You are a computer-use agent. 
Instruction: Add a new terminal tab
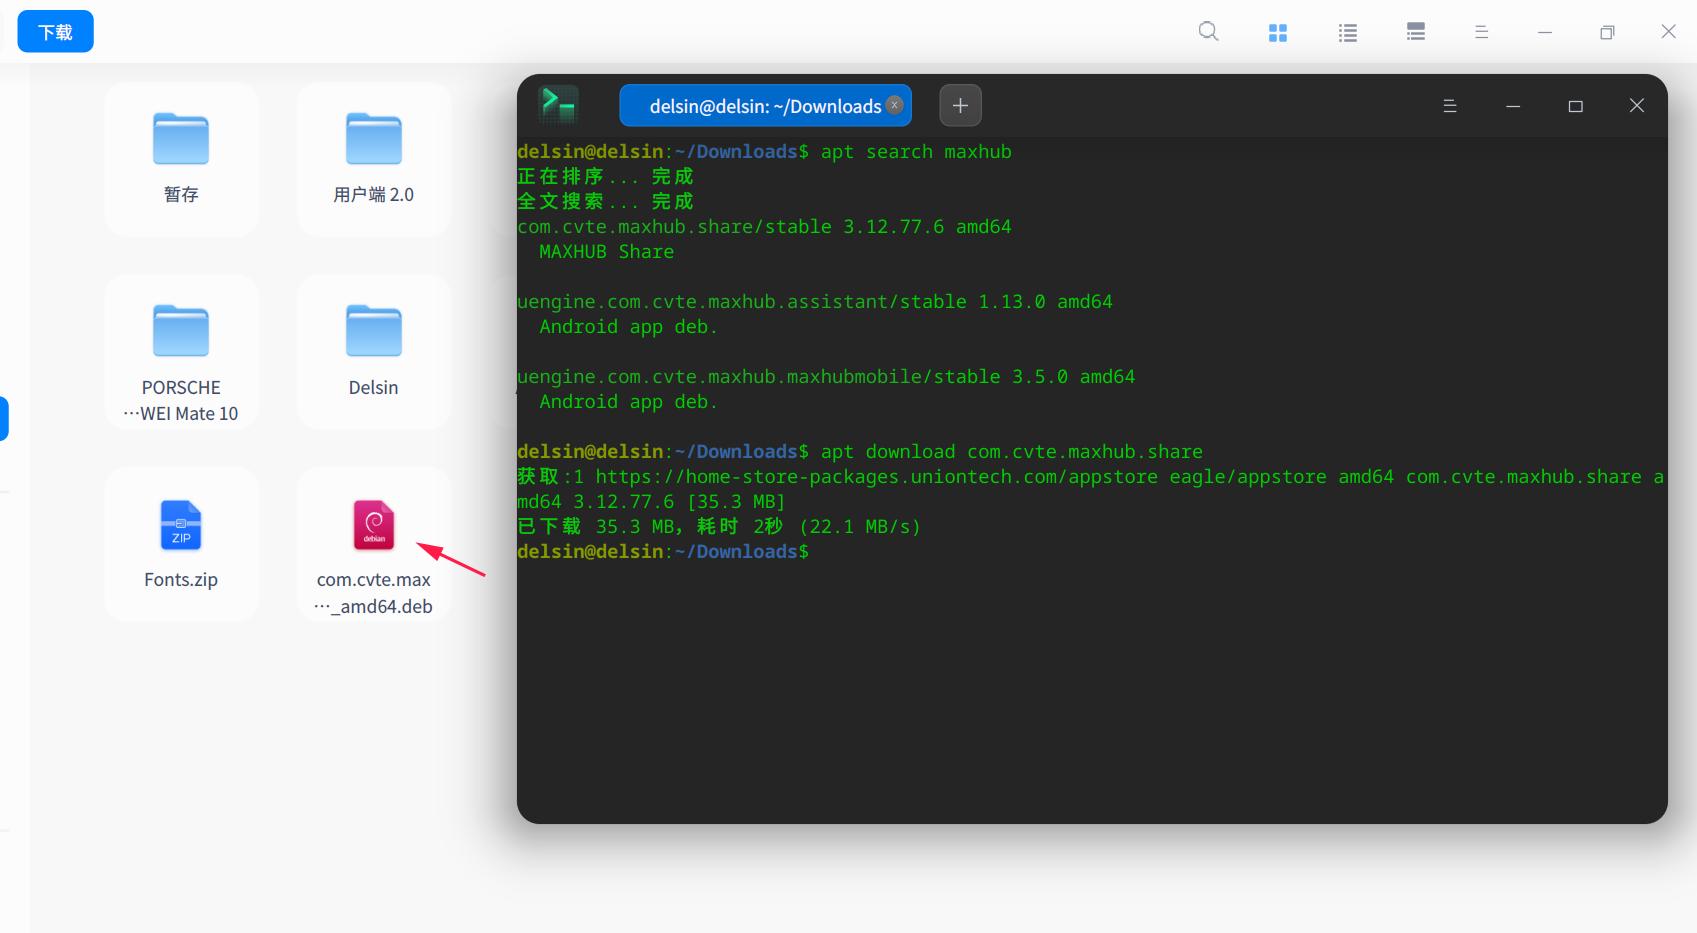coord(961,106)
